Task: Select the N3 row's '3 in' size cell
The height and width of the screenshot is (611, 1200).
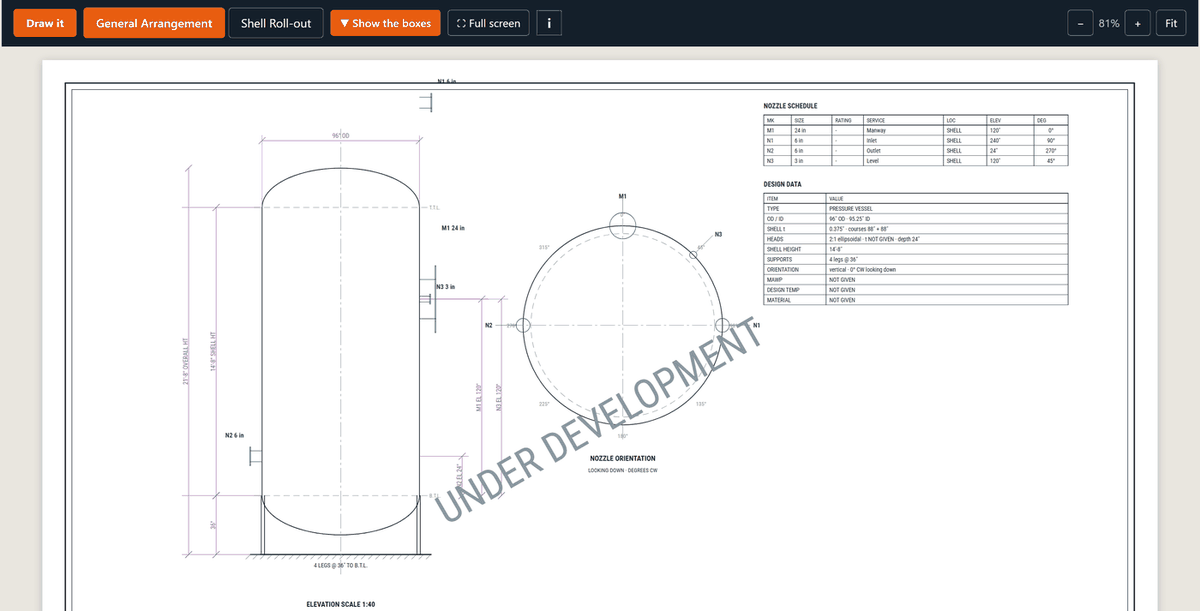Action: 811,160
